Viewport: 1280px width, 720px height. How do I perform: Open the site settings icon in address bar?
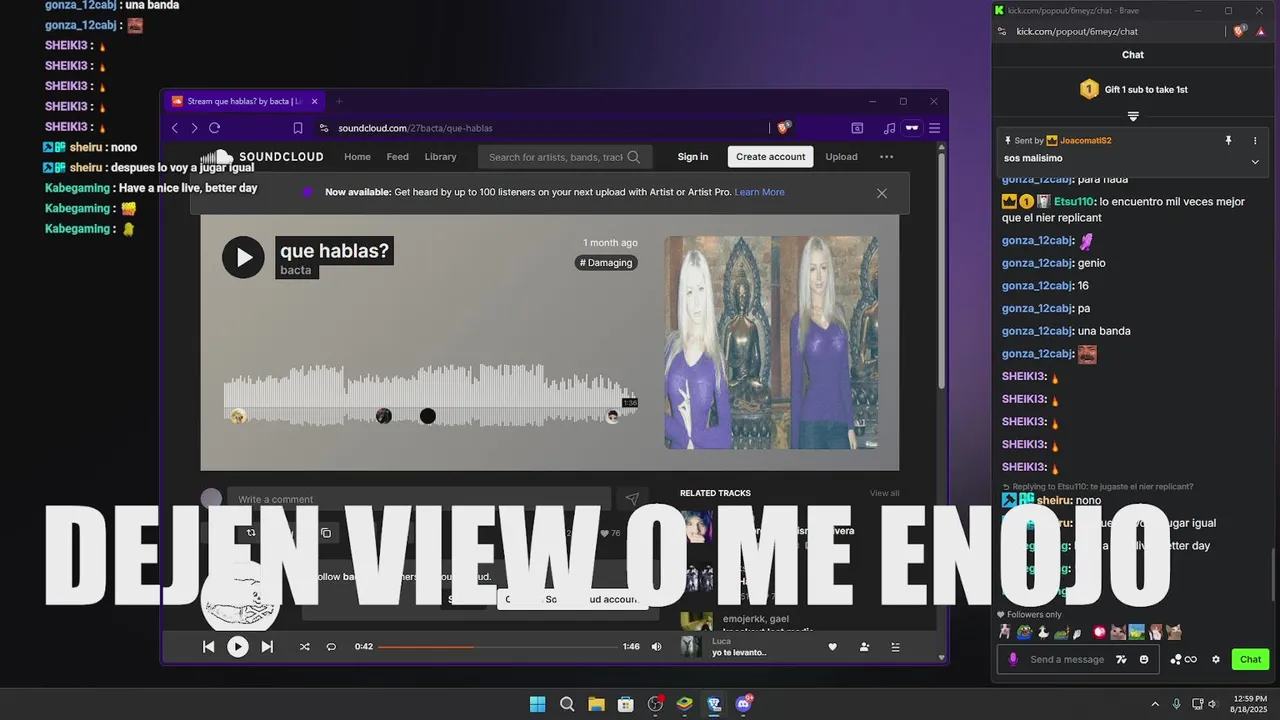323,128
